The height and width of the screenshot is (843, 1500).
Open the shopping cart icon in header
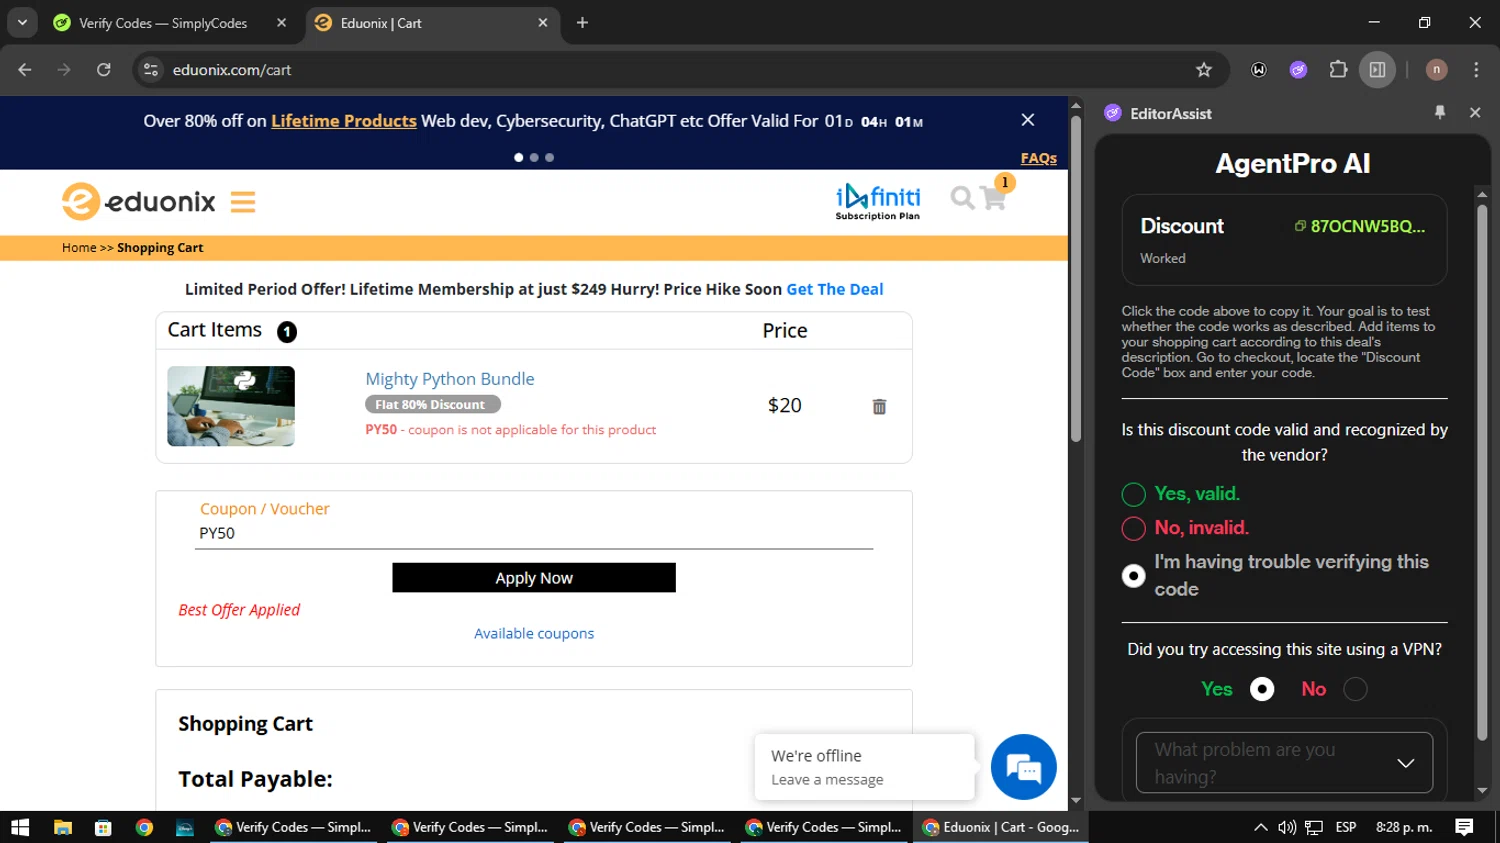994,197
